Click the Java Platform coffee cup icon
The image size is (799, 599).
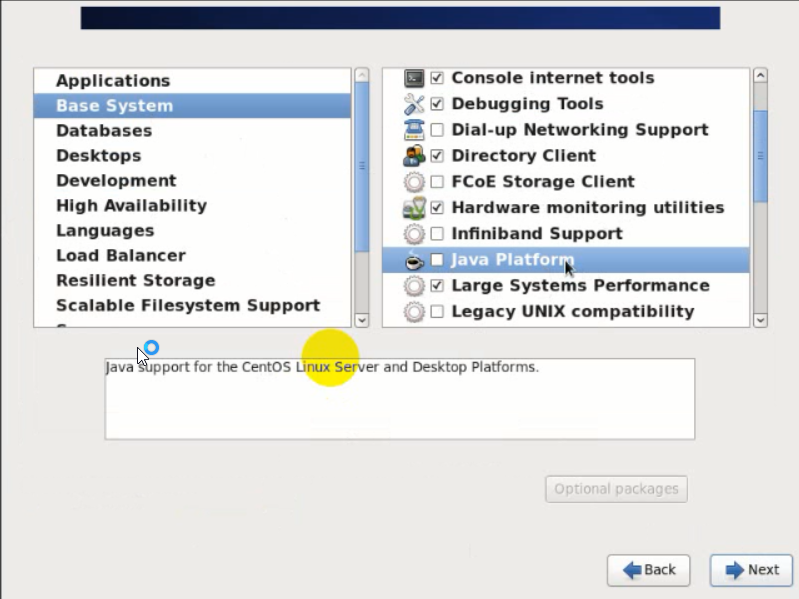click(x=414, y=260)
